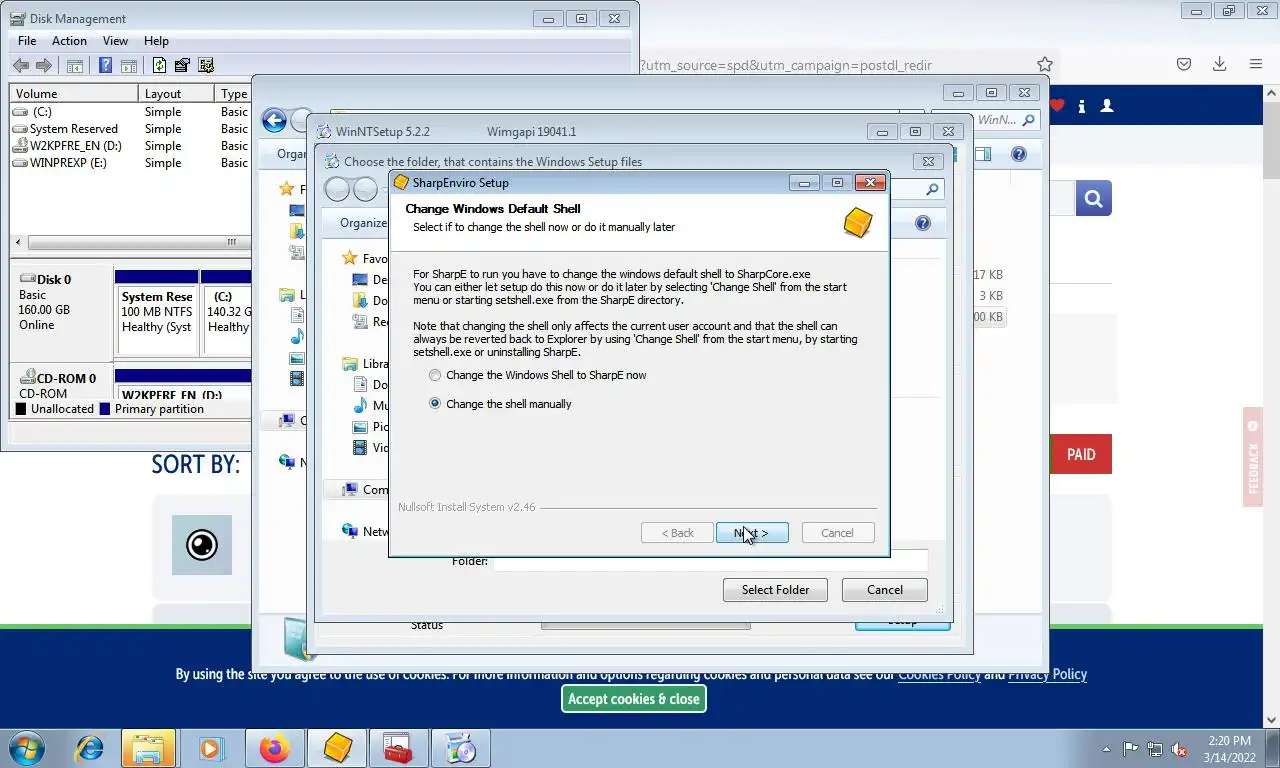Click Accept cookies & close
Viewport: 1280px width, 768px height.
coord(634,699)
